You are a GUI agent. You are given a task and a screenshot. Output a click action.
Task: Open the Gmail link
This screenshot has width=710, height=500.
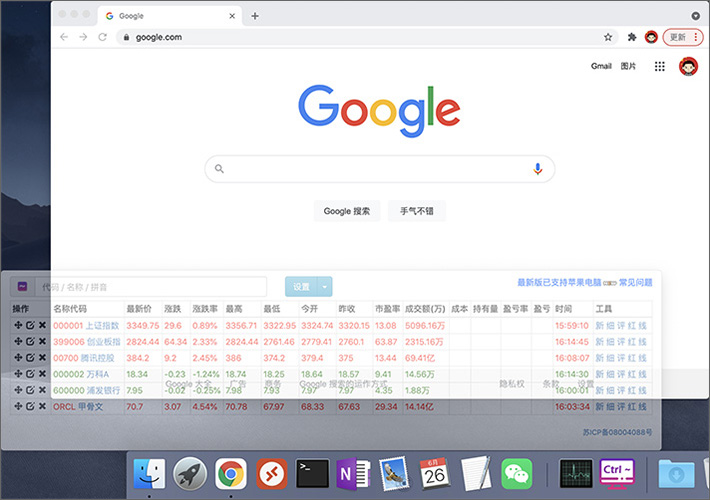coord(601,66)
